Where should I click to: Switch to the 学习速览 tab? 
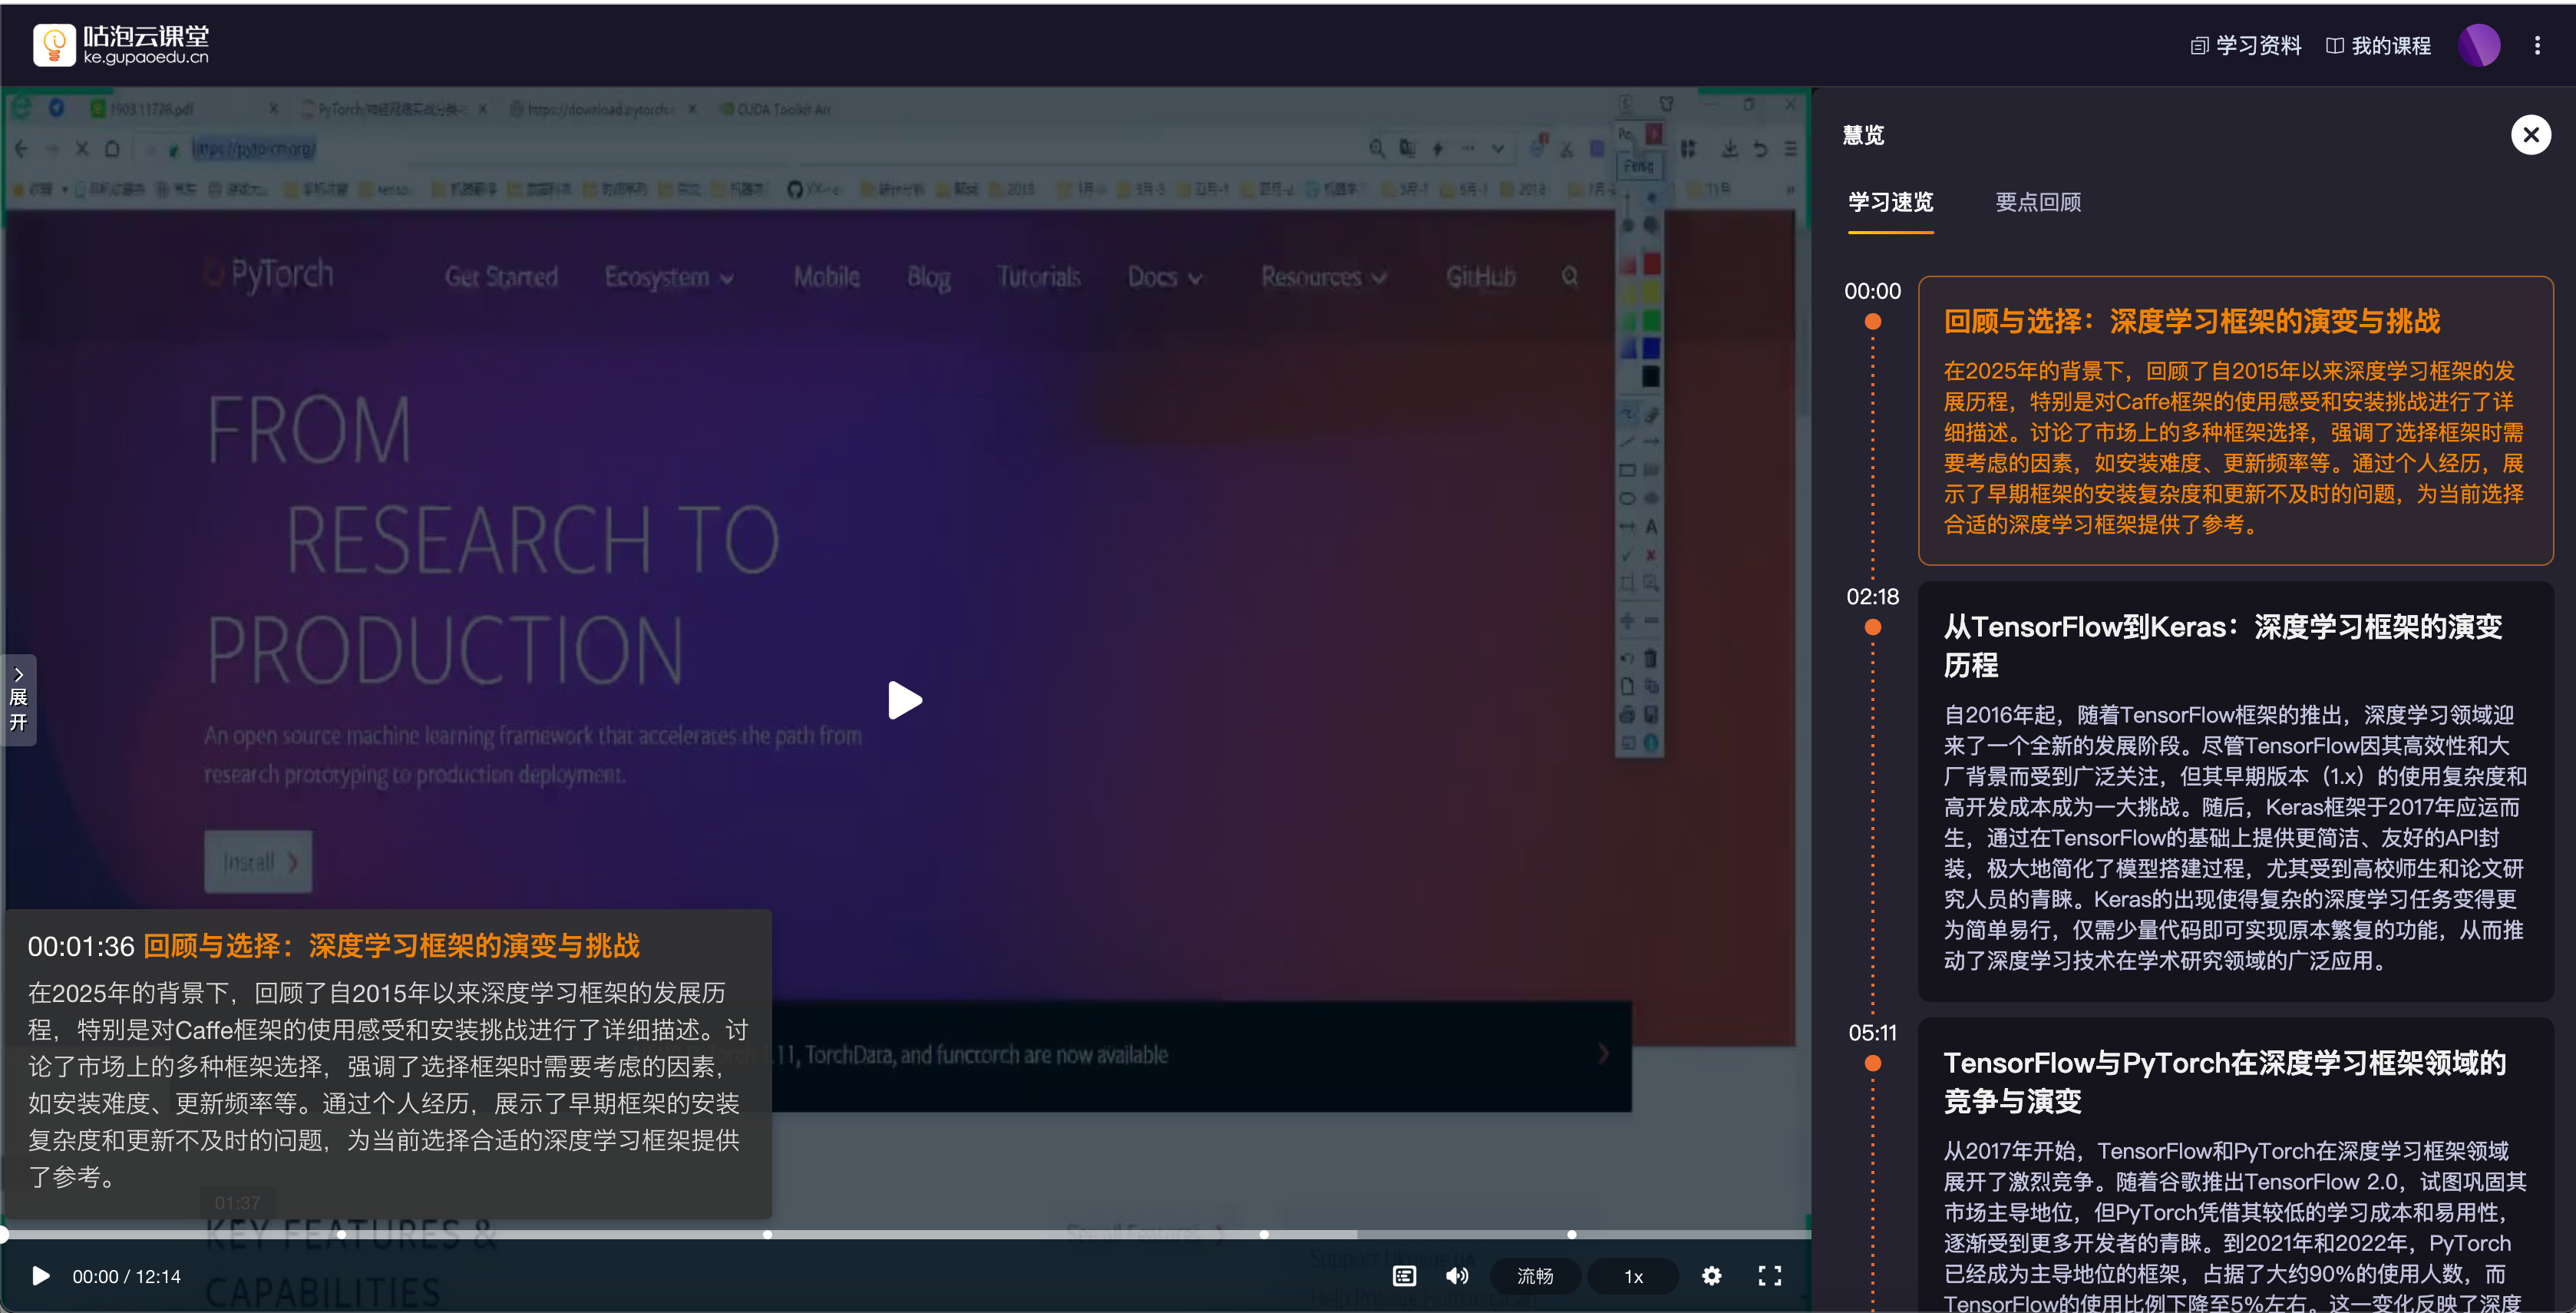[1890, 202]
